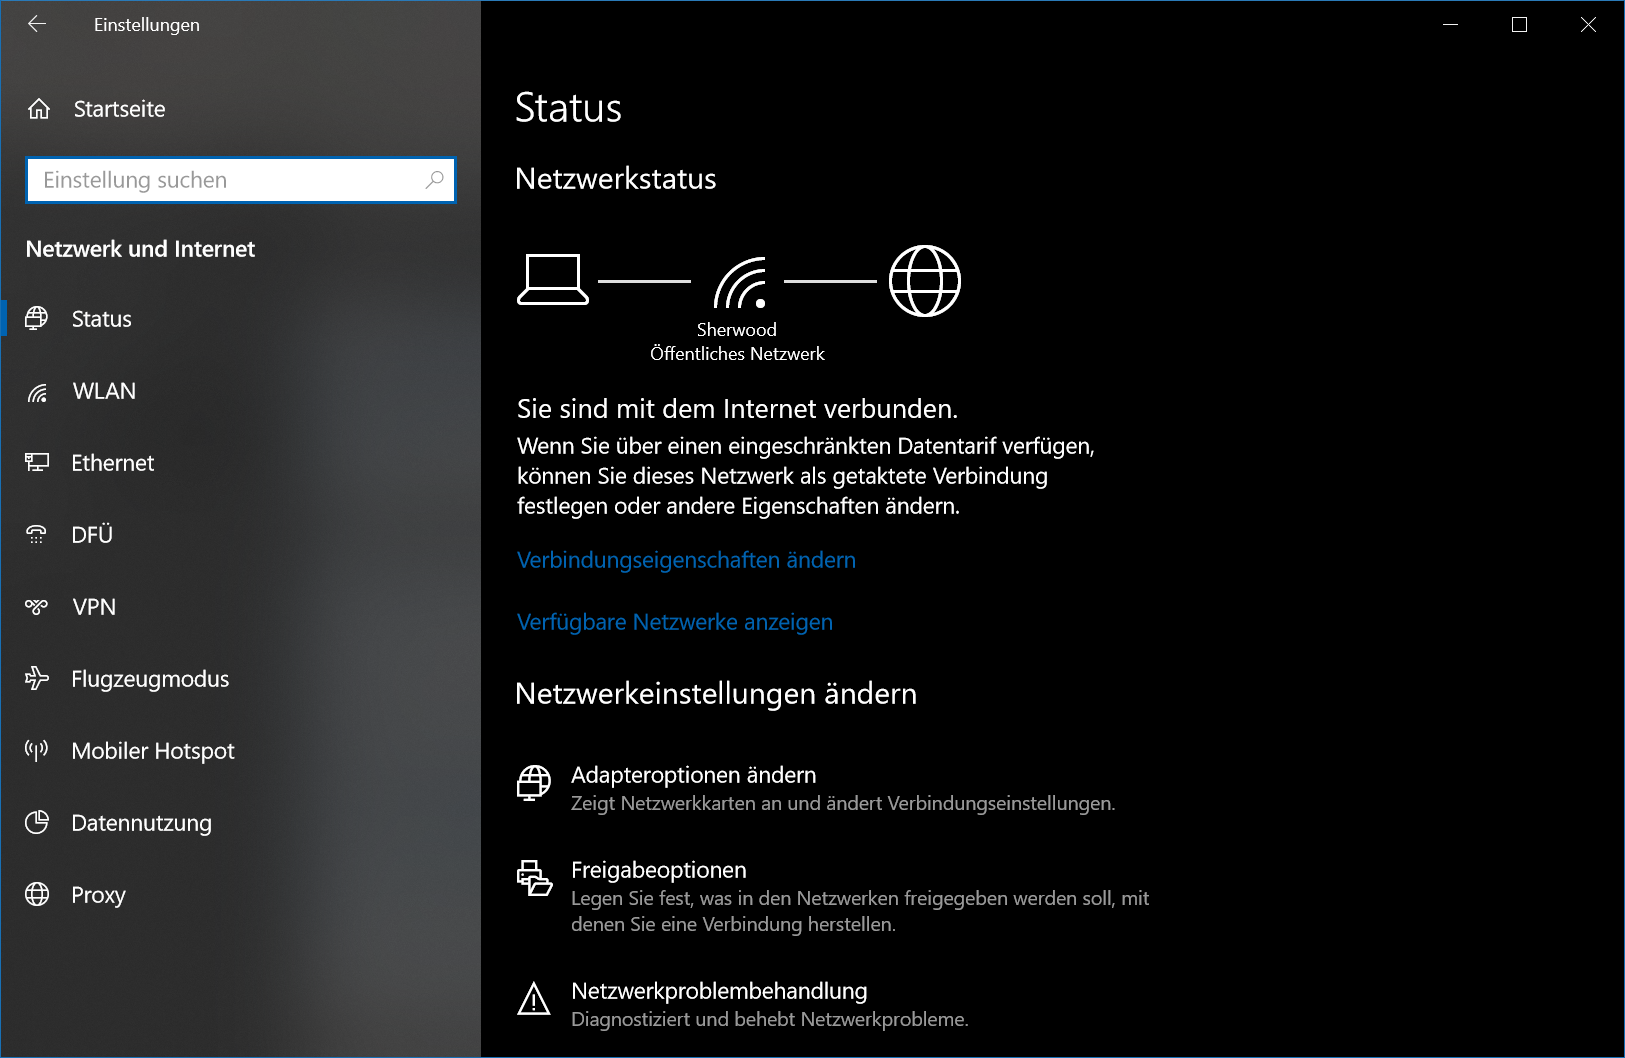
Task: Maximize the Einstellungen window
Action: coord(1519,24)
